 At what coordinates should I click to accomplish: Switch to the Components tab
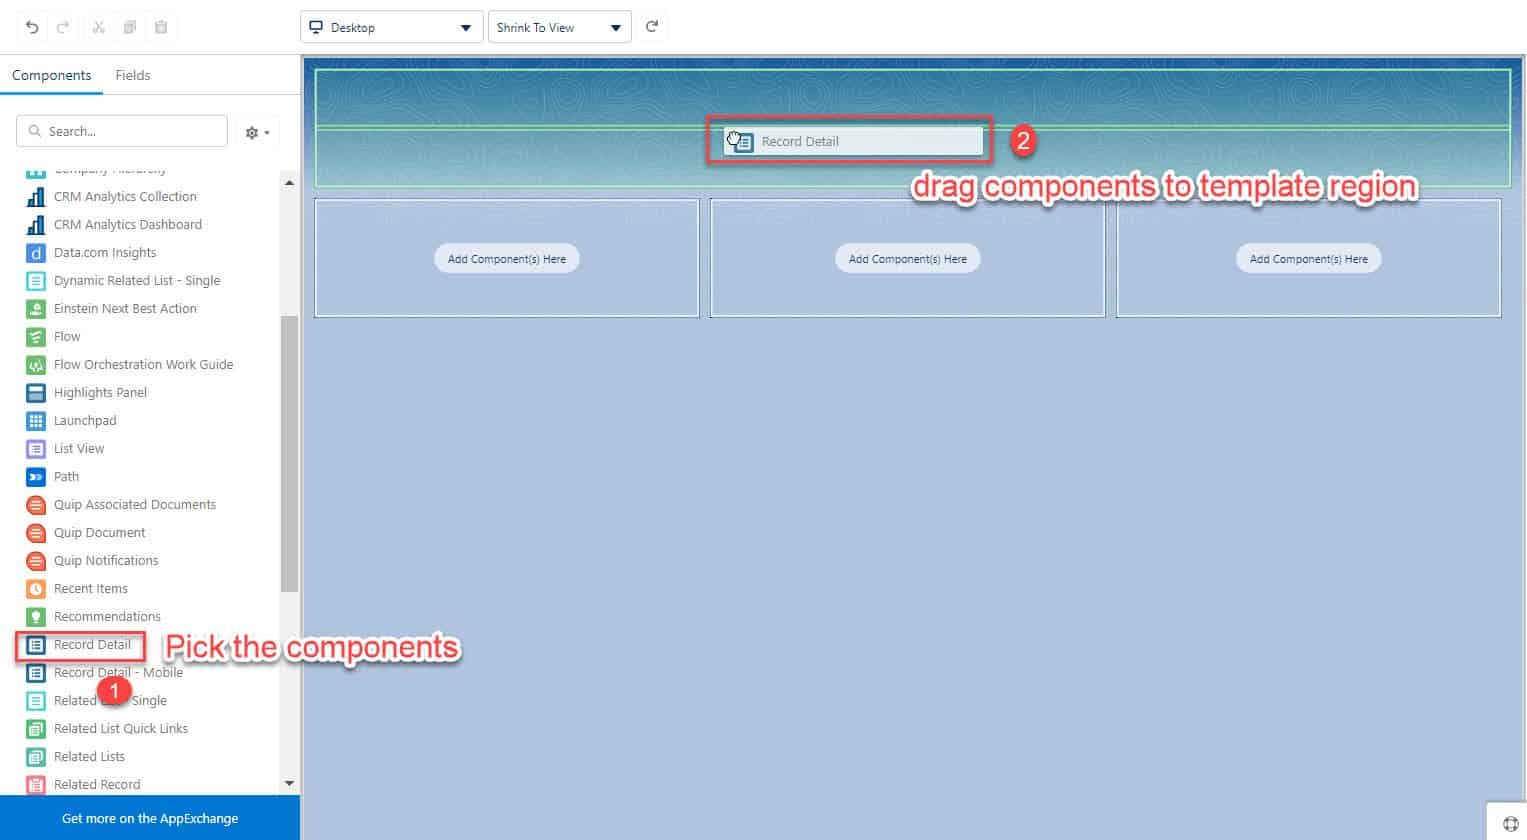click(x=51, y=75)
